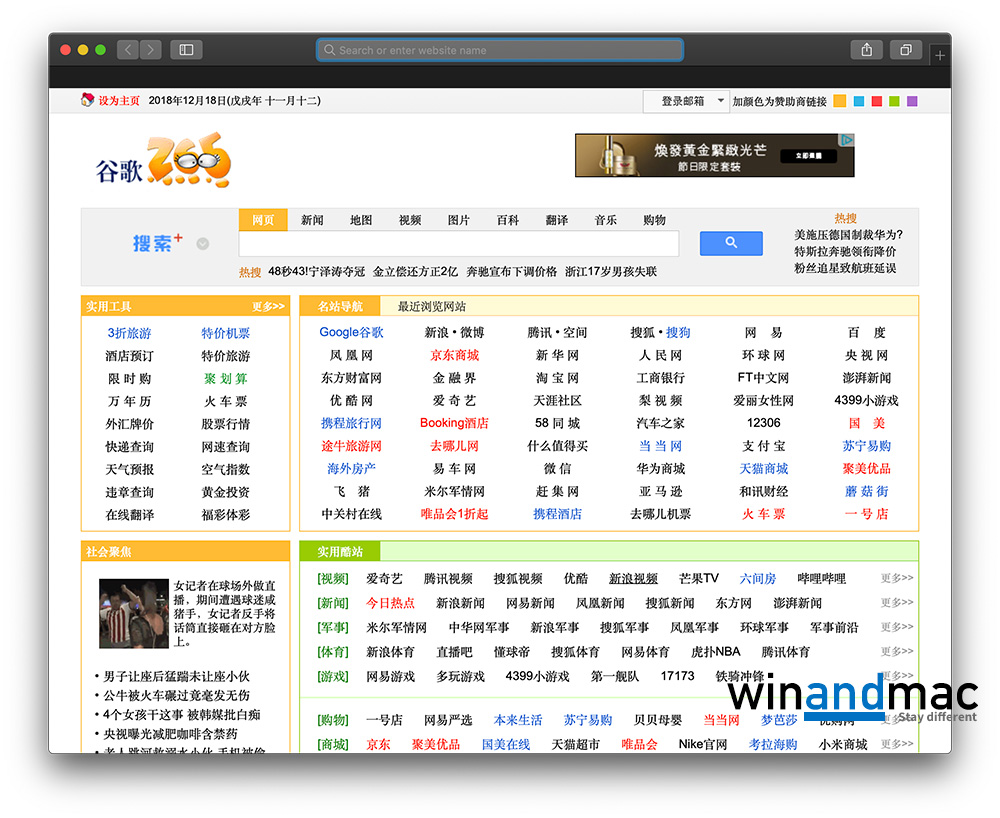Screen dimensions: 1000x818
Task: Click the 谷歌365 site logo
Action: tap(164, 162)
